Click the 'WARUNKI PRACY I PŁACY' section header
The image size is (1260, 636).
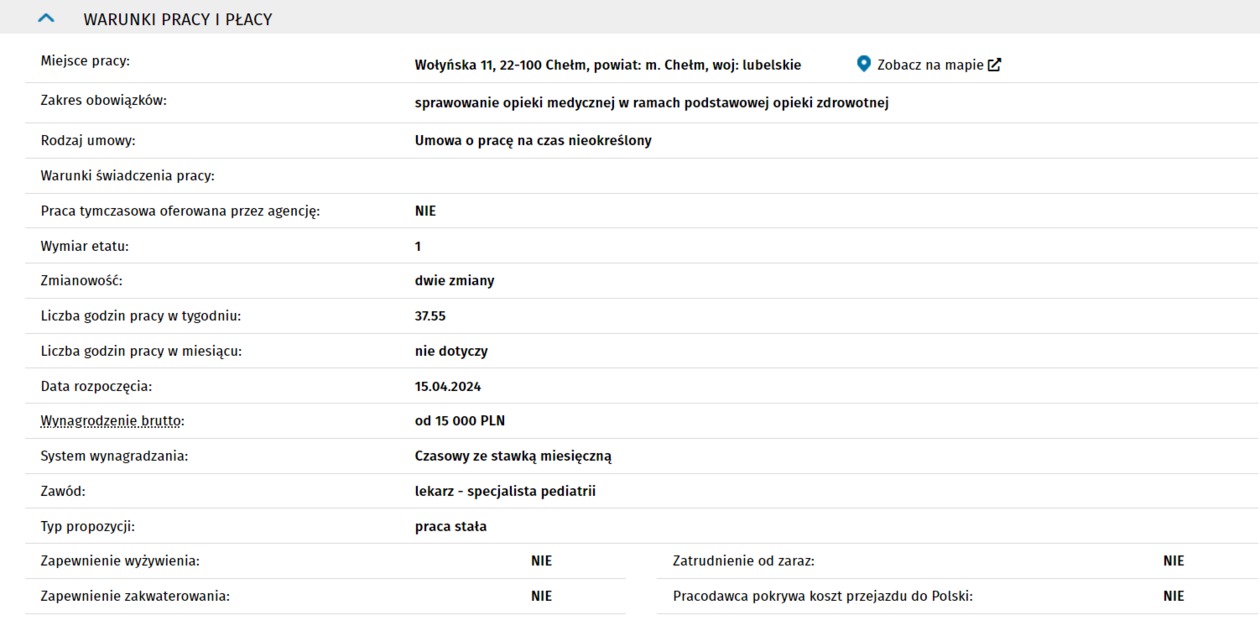(177, 19)
